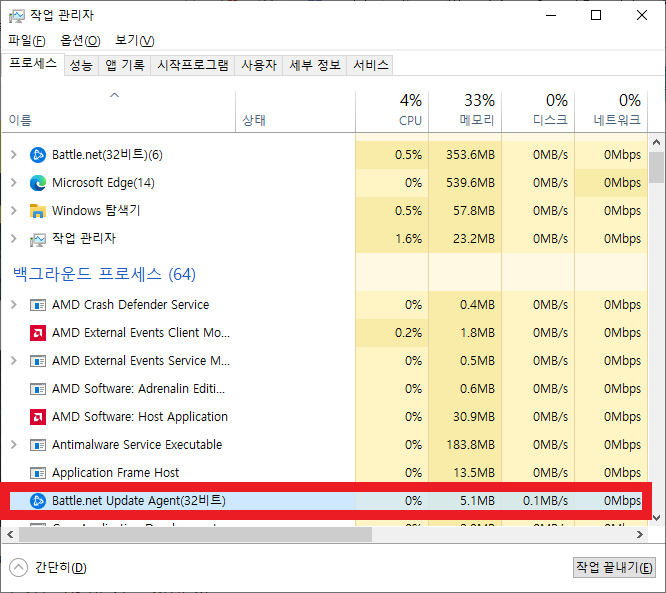
Task: Sort by the 상태 column header
Action: coord(295,111)
